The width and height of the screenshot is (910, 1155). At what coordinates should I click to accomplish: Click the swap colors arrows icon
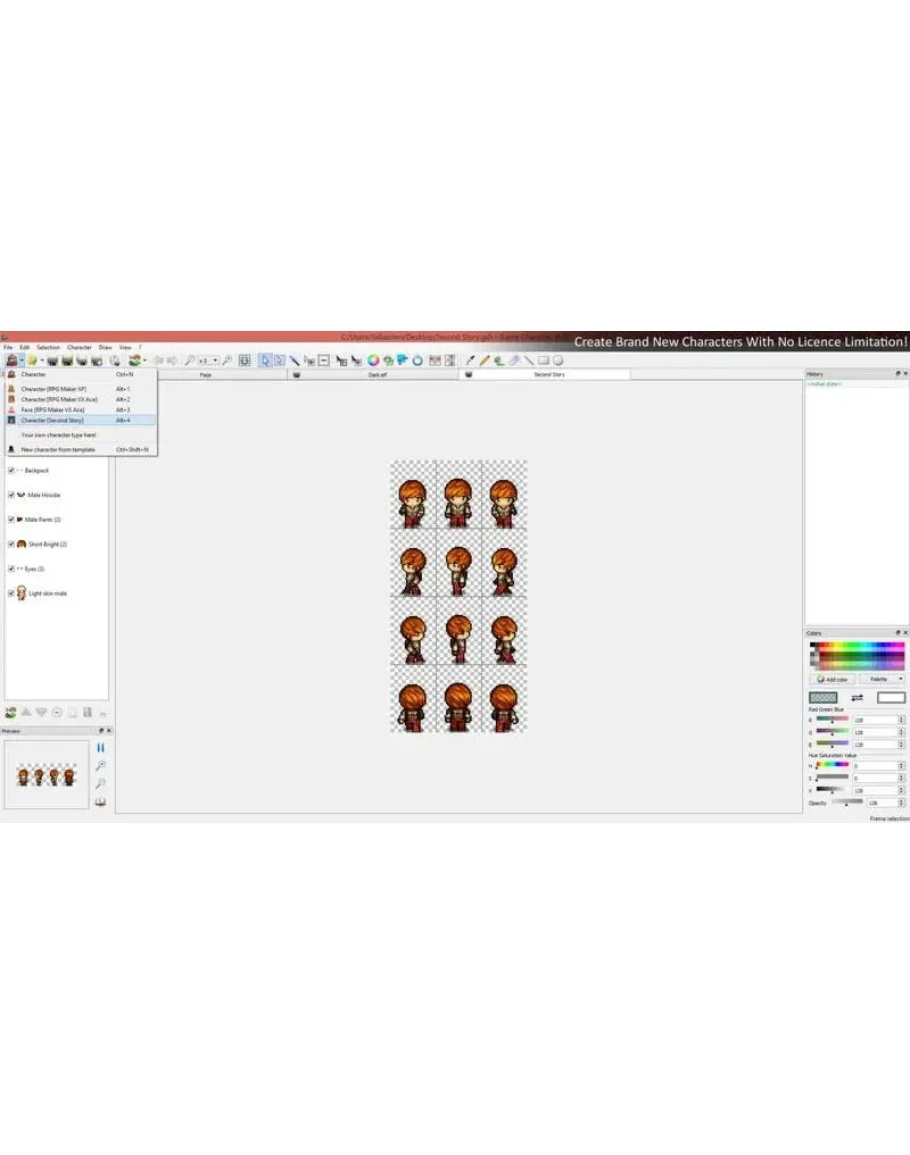pyautogui.click(x=857, y=697)
